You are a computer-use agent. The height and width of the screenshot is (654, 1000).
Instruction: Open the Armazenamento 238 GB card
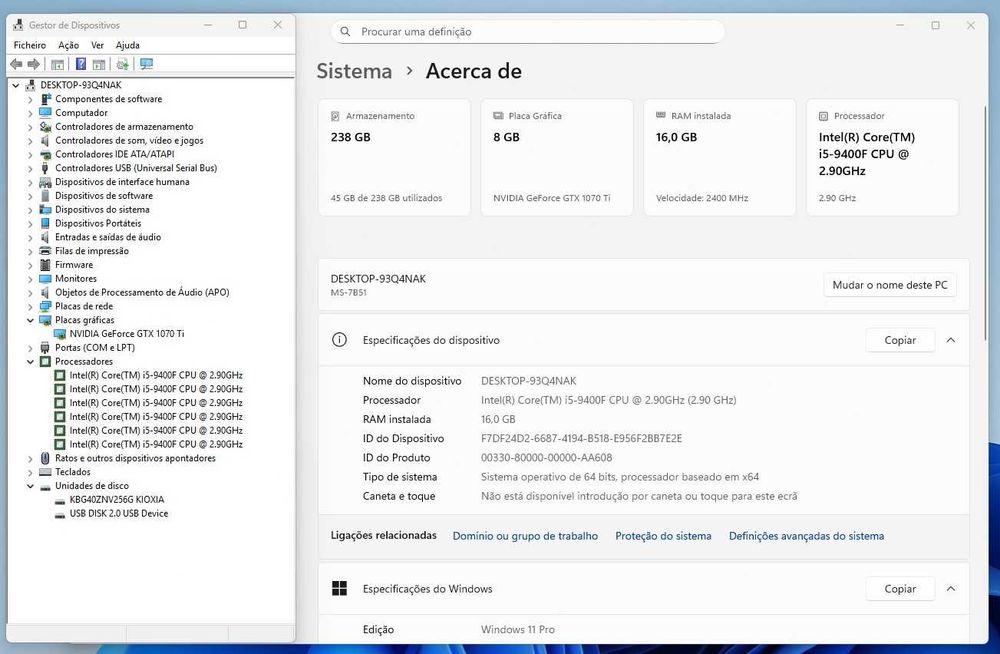click(x=394, y=157)
